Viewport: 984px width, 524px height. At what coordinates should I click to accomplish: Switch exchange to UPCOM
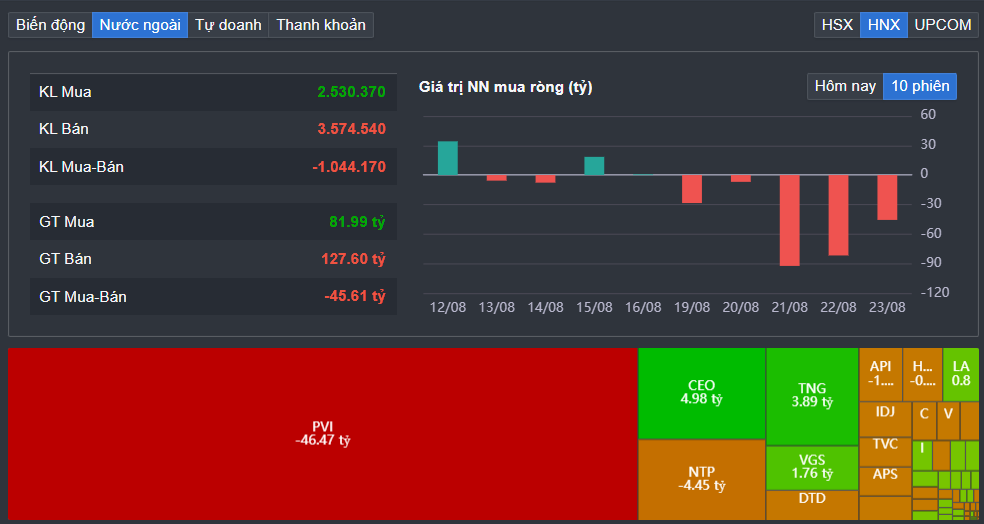tap(943, 25)
